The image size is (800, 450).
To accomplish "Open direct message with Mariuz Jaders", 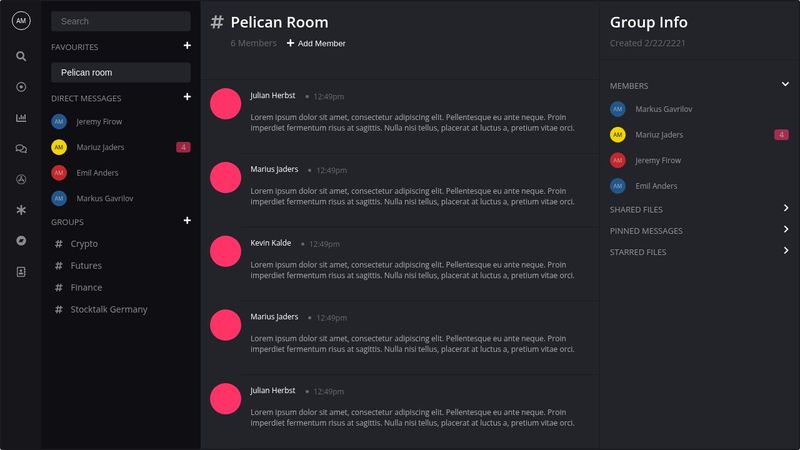I will [x=101, y=148].
